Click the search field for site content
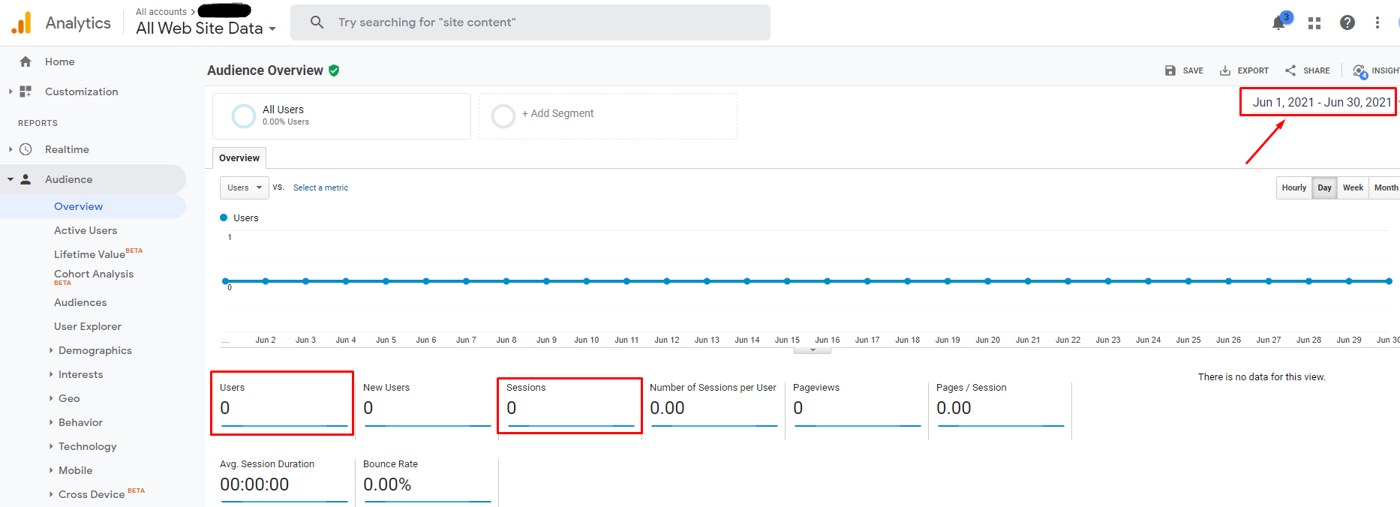This screenshot has width=1400, height=507. pyautogui.click(x=530, y=22)
